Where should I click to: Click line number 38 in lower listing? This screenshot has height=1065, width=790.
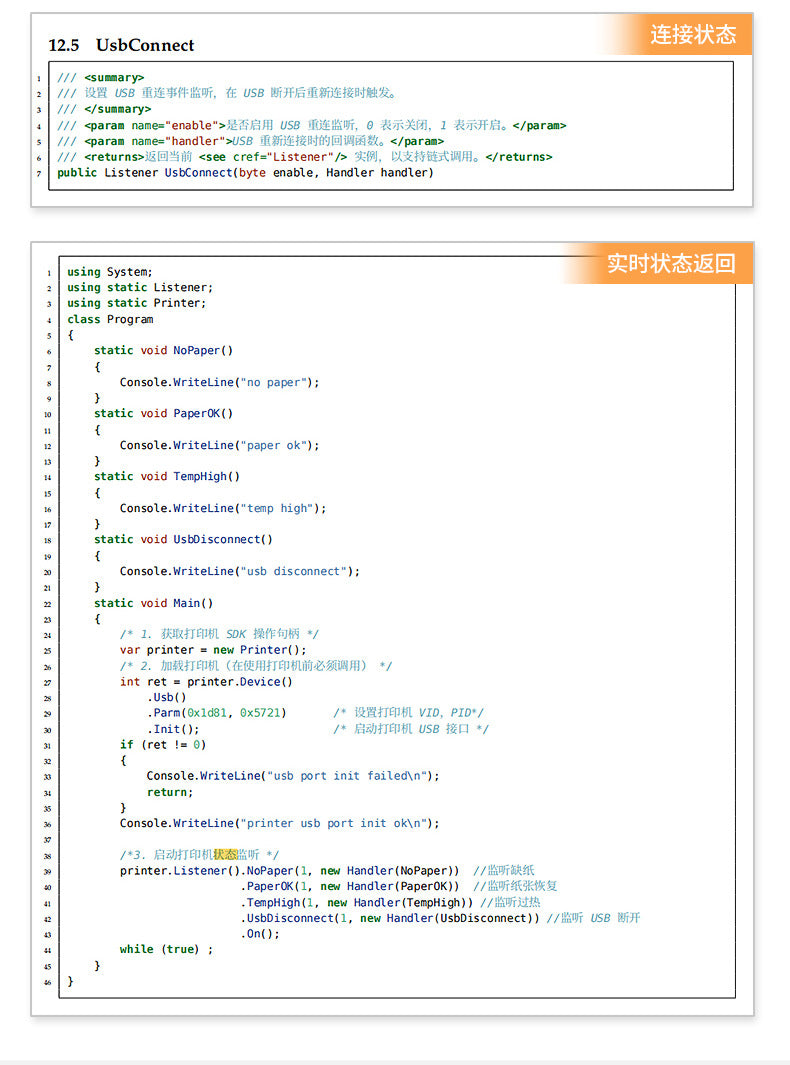click(48, 856)
